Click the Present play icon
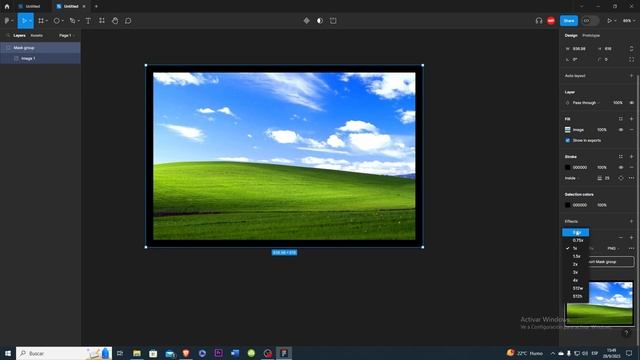This screenshot has height=360, width=640. 609,21
